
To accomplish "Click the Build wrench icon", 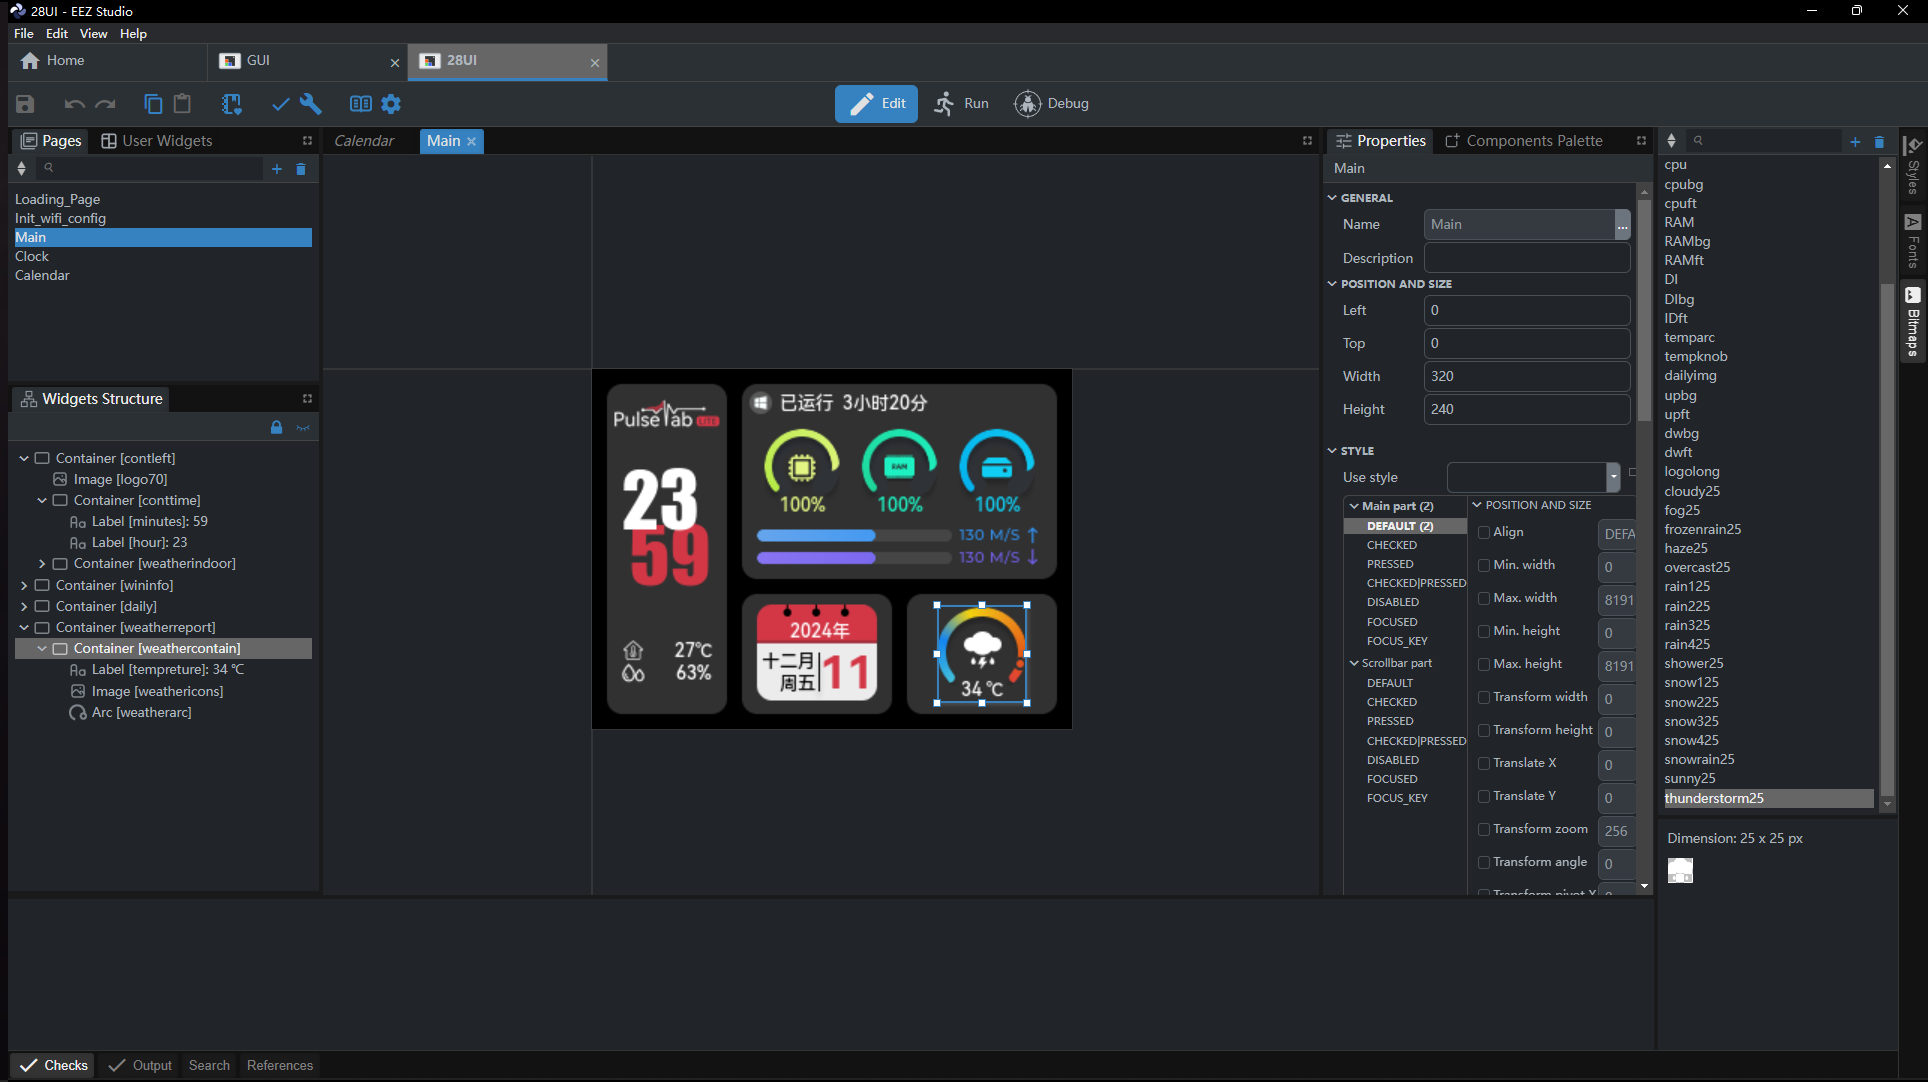I will pyautogui.click(x=310, y=104).
